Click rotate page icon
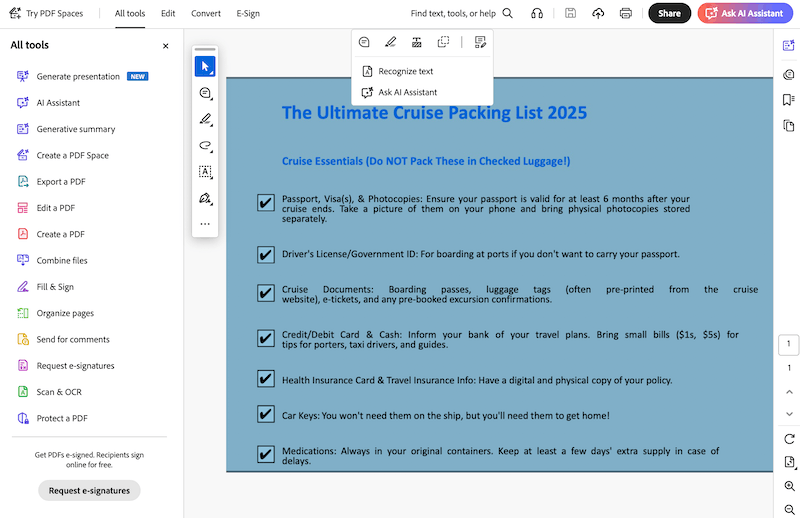Screen dimensions: 800x518 [789, 439]
